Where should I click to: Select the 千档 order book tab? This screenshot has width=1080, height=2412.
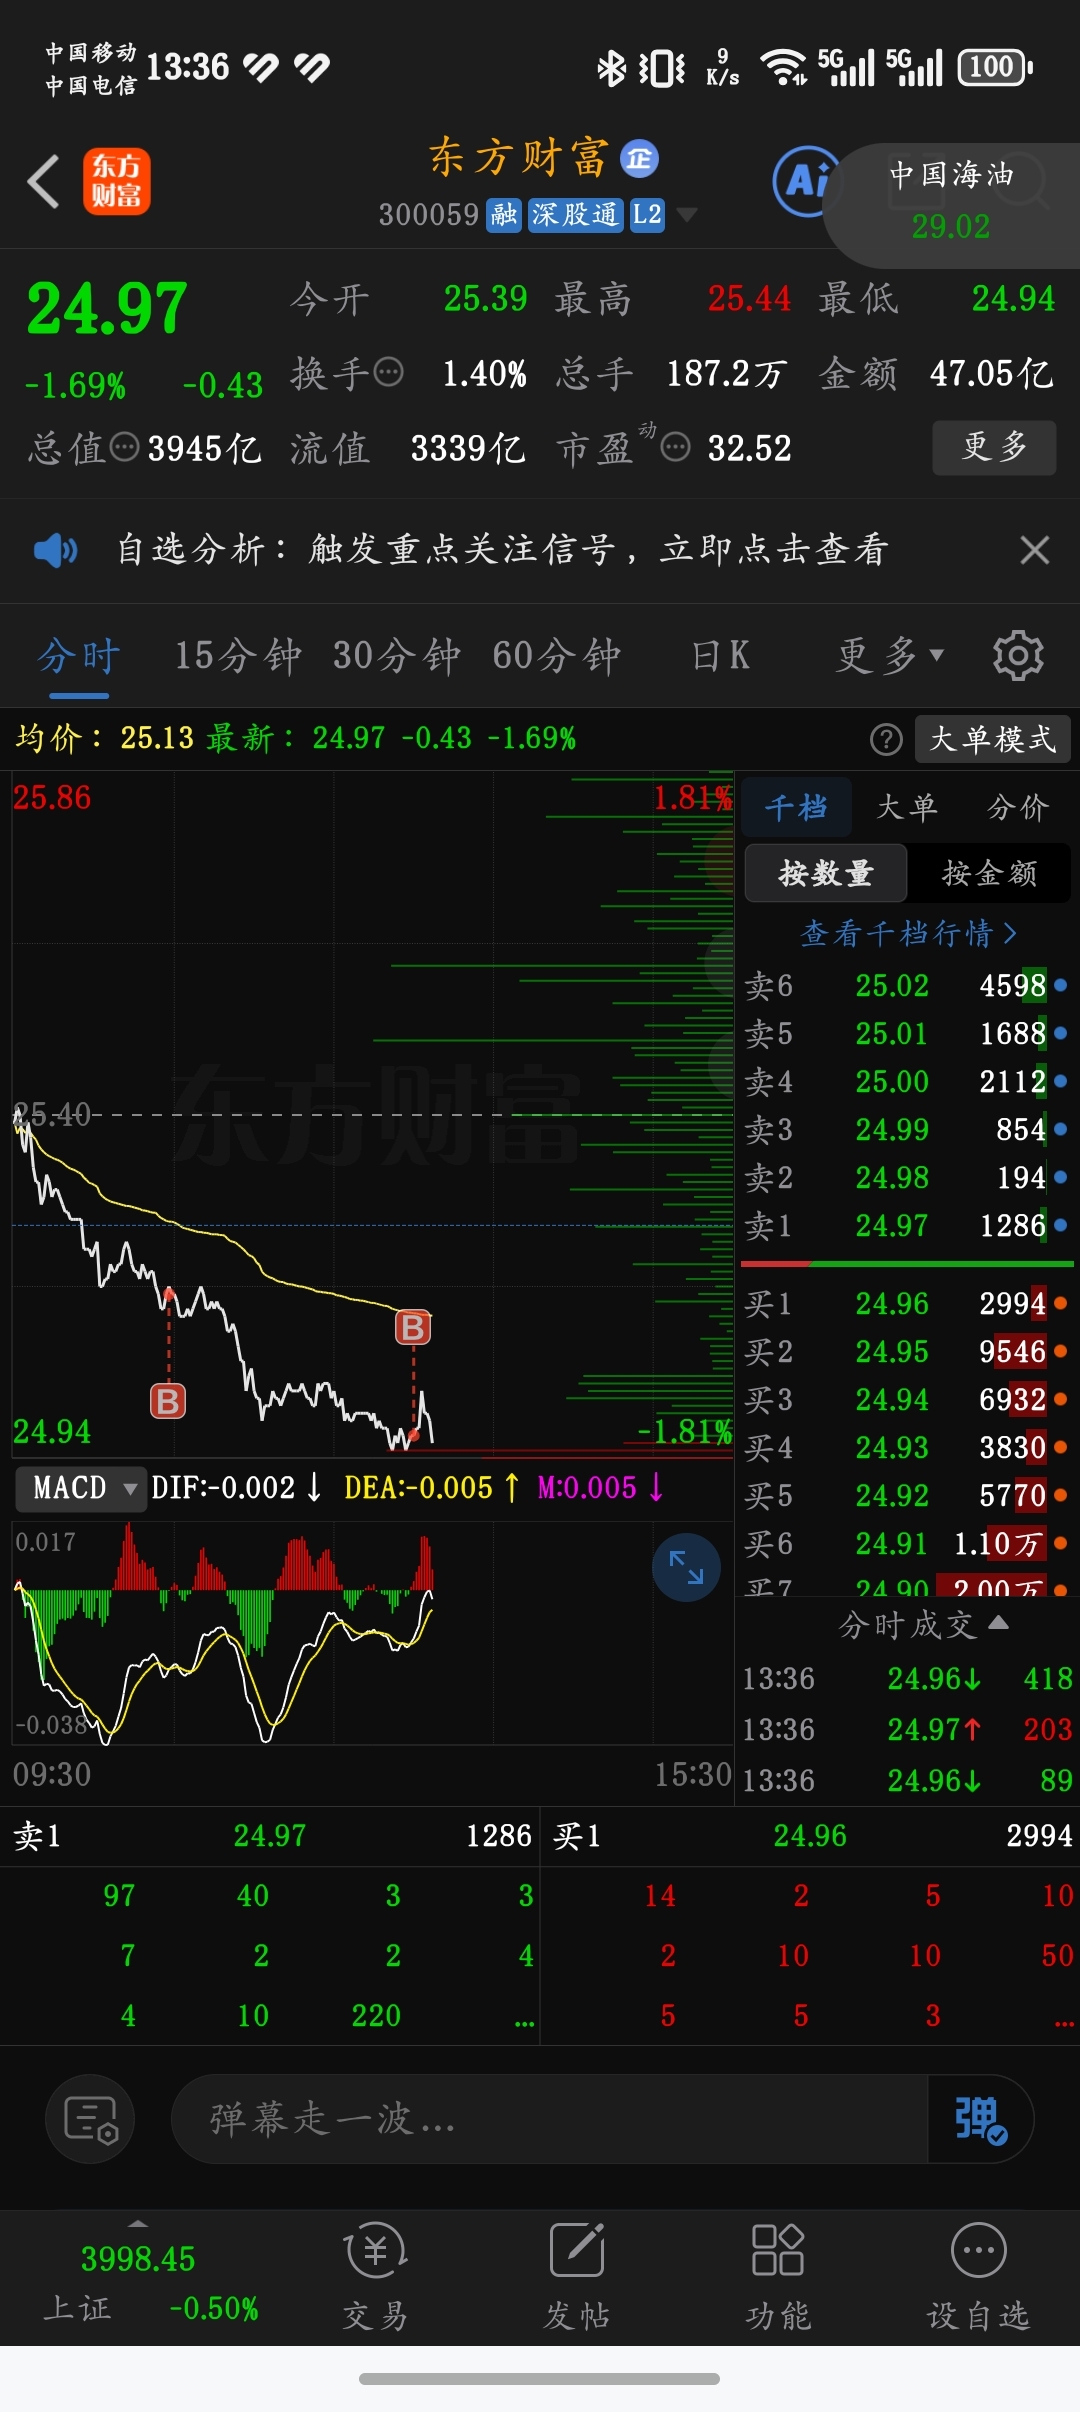coord(796,807)
